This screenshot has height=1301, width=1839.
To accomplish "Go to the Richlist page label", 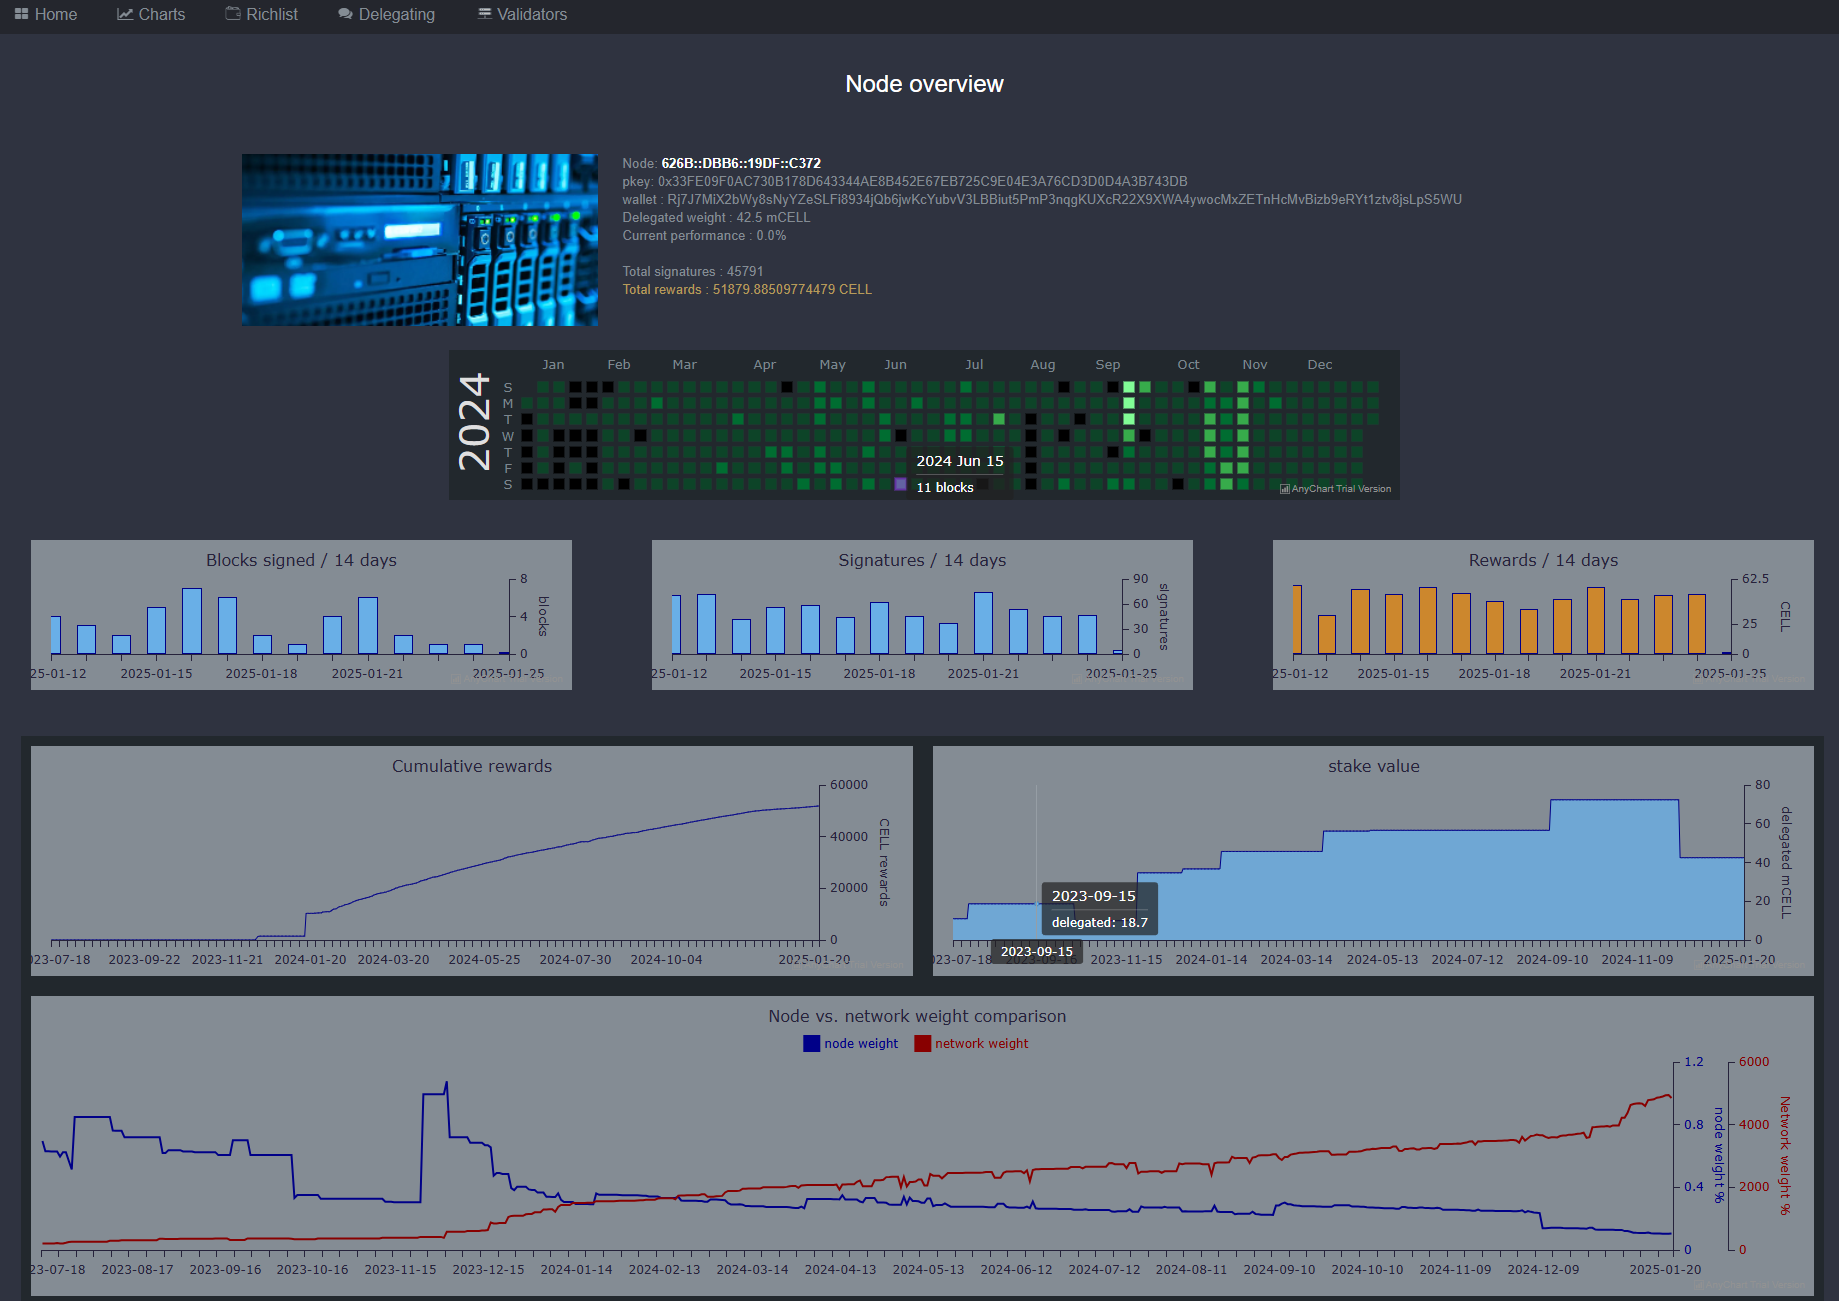I will click(272, 14).
